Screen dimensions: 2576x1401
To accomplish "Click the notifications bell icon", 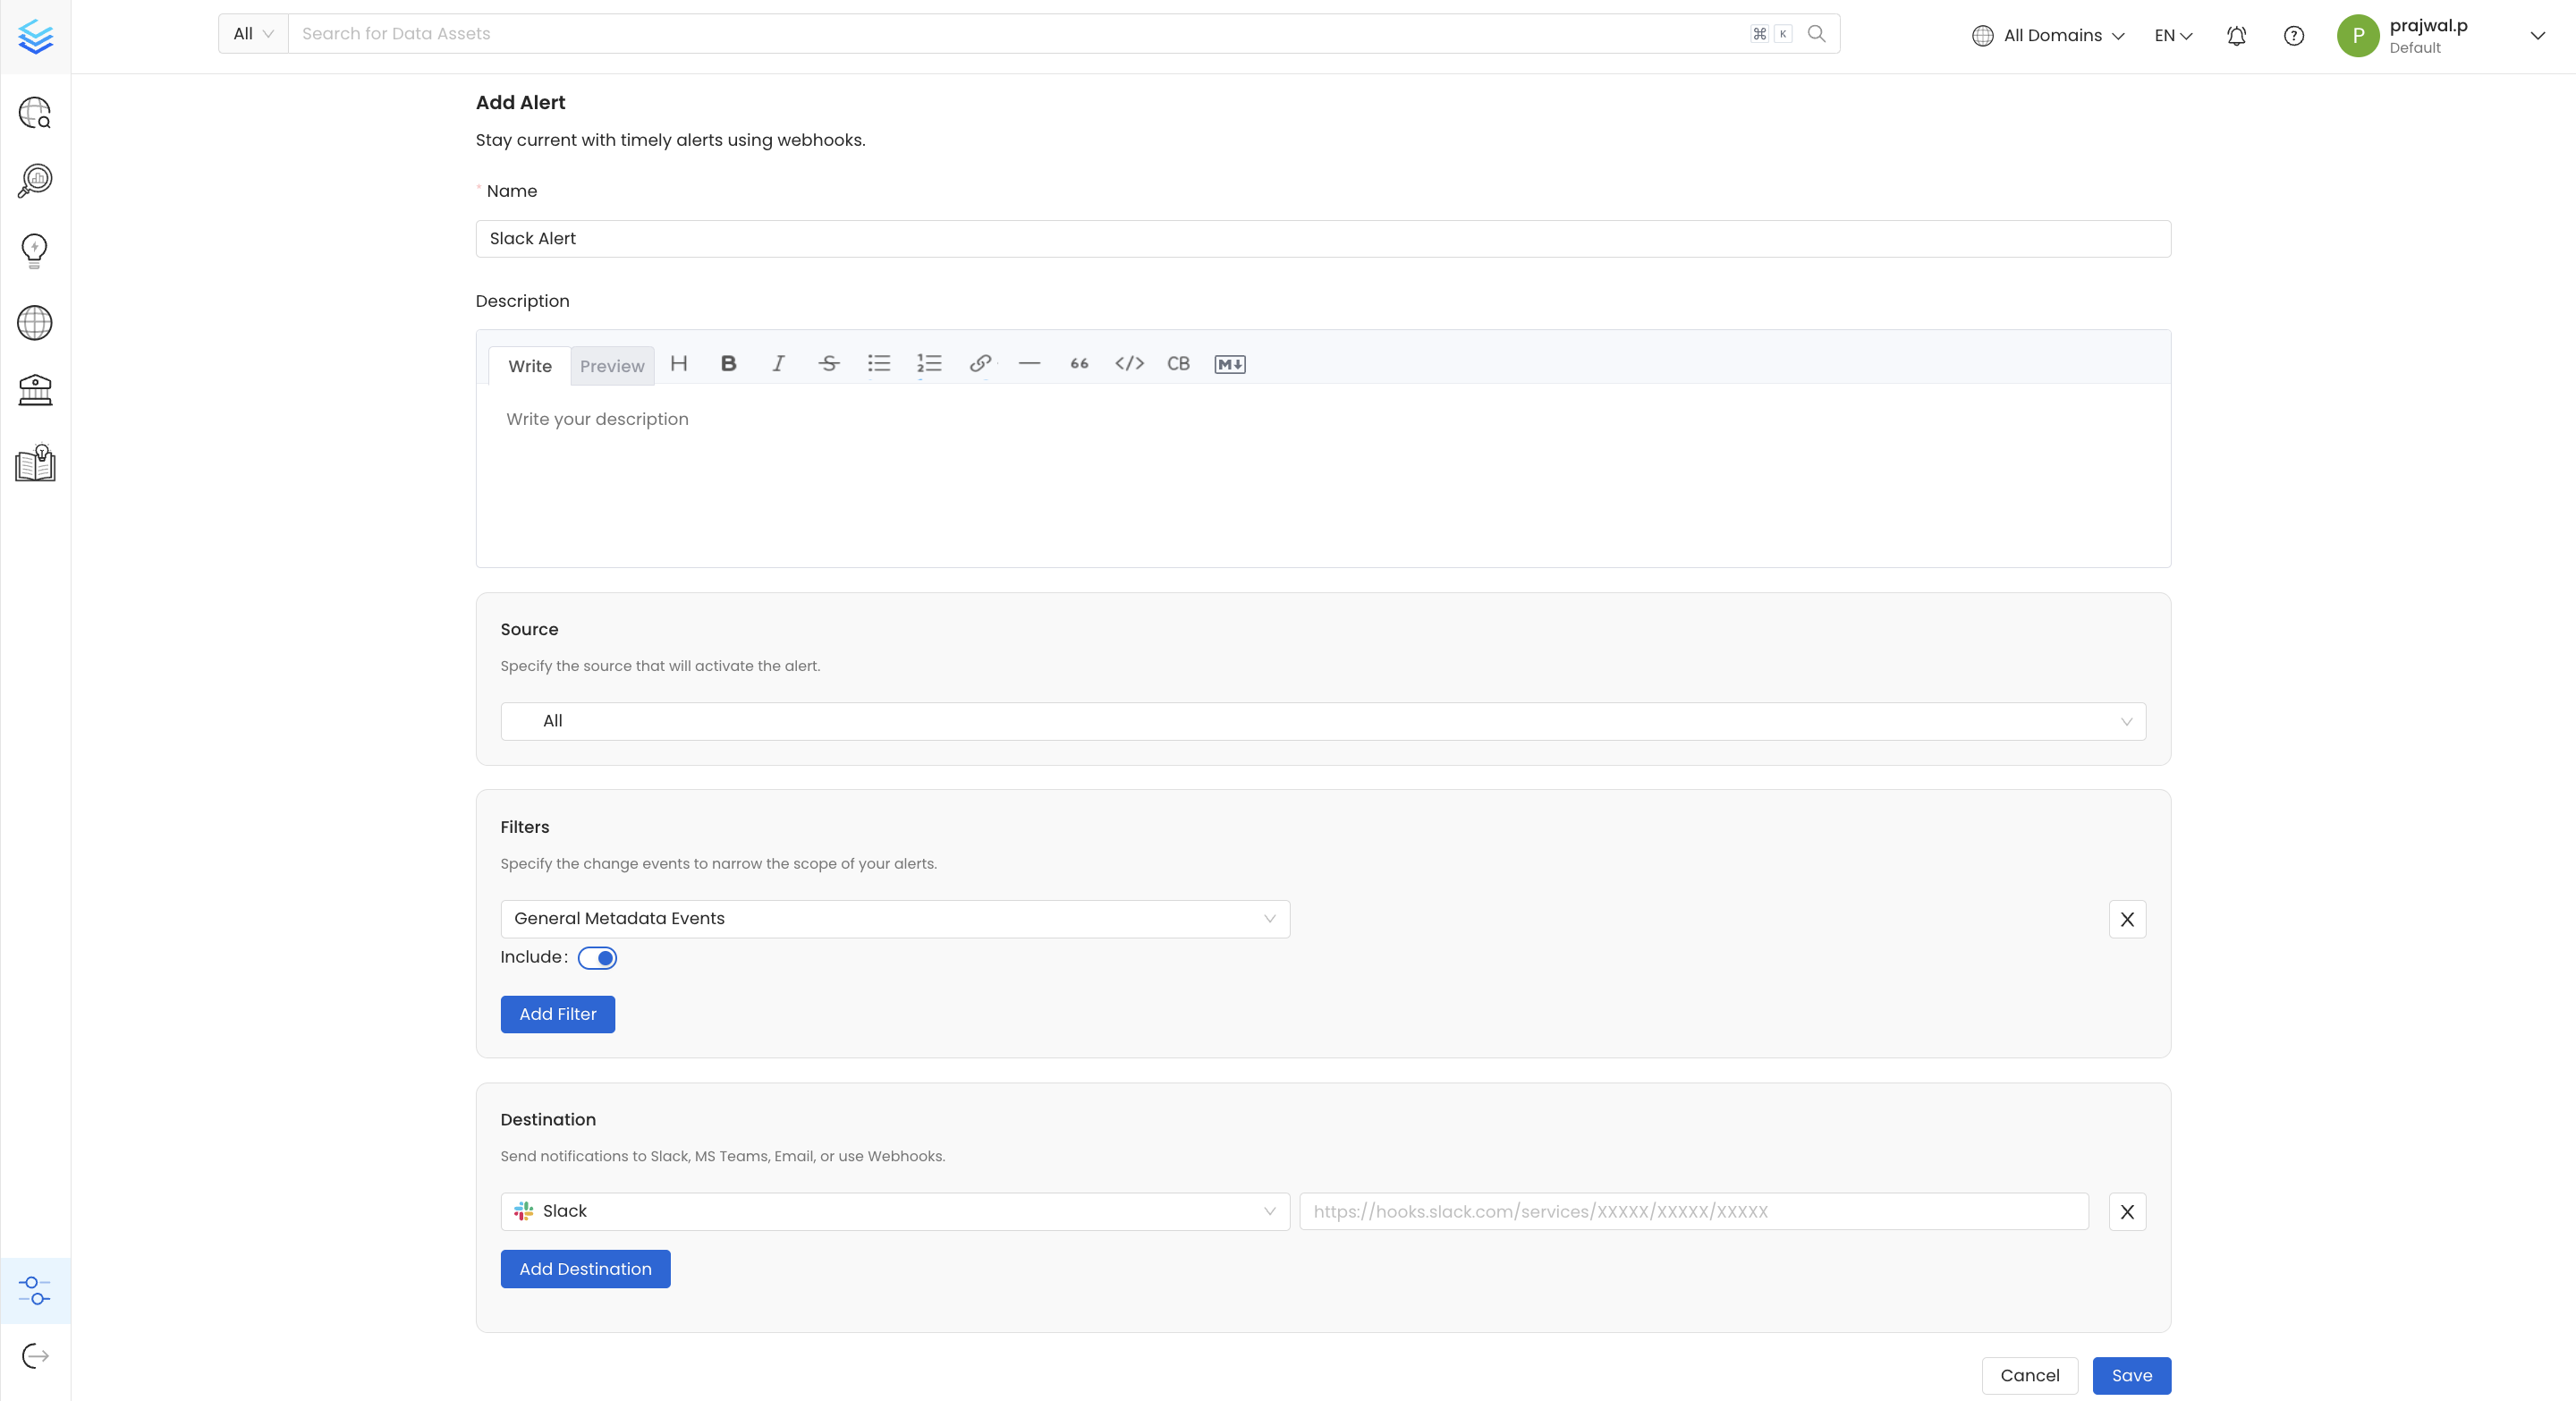I will coord(2237,35).
